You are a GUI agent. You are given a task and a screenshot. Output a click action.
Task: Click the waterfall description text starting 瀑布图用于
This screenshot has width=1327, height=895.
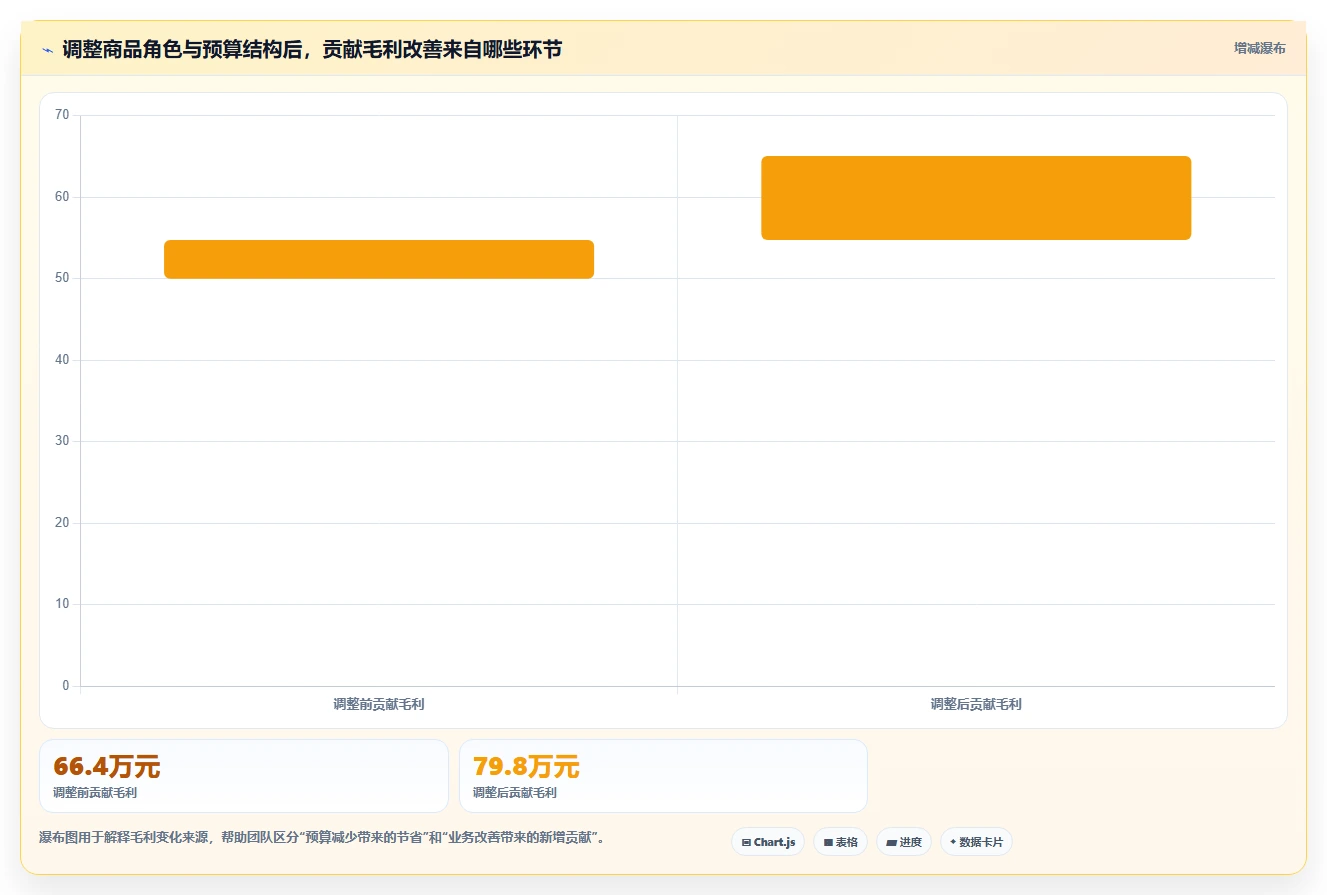click(x=322, y=838)
